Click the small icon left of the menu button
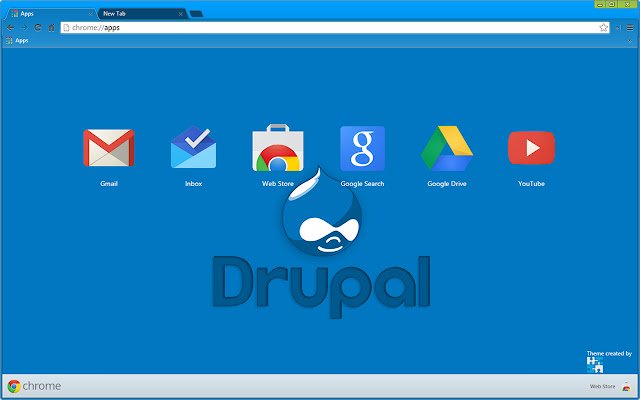The height and width of the screenshot is (400, 640). pos(618,28)
